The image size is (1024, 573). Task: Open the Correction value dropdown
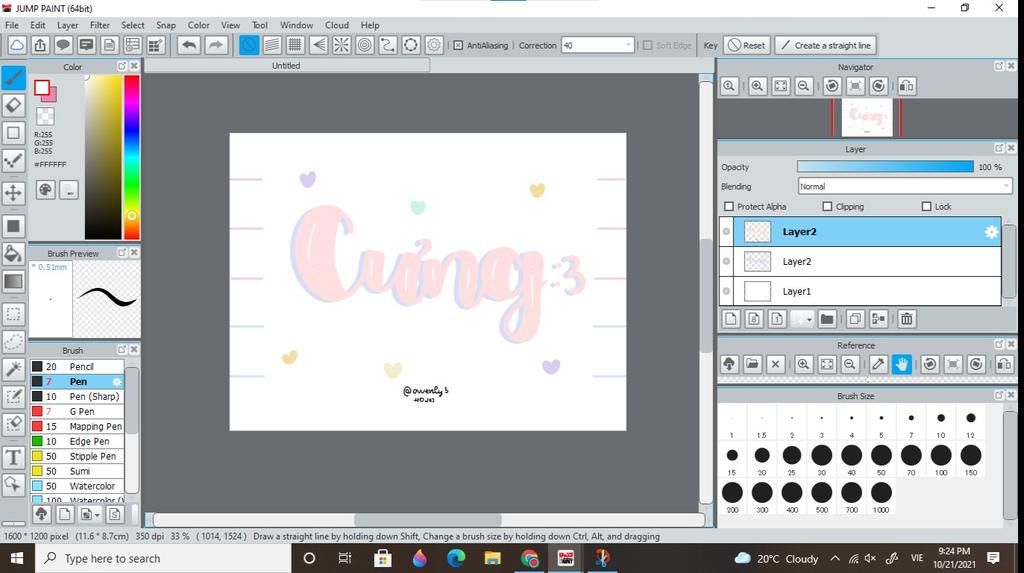click(x=628, y=45)
